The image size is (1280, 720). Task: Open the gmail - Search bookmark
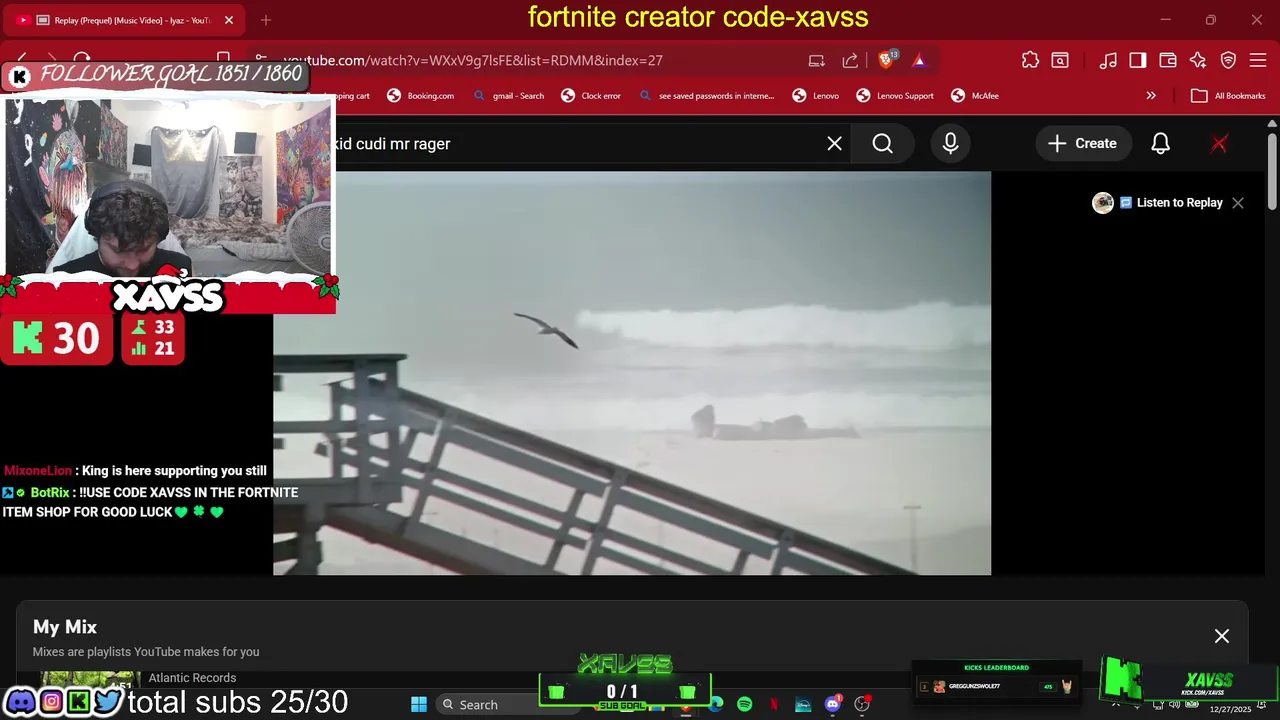508,96
